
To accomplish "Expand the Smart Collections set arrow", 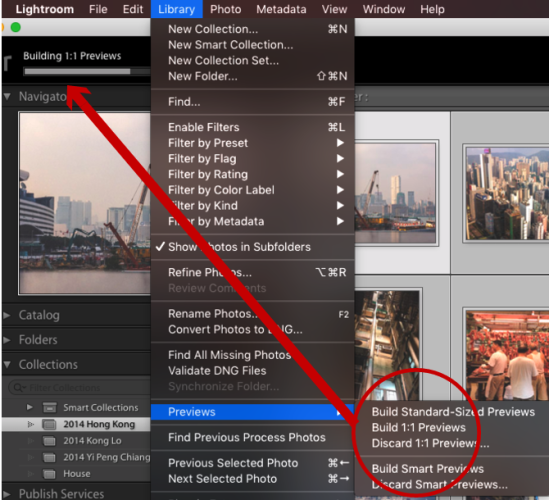I will point(30,408).
